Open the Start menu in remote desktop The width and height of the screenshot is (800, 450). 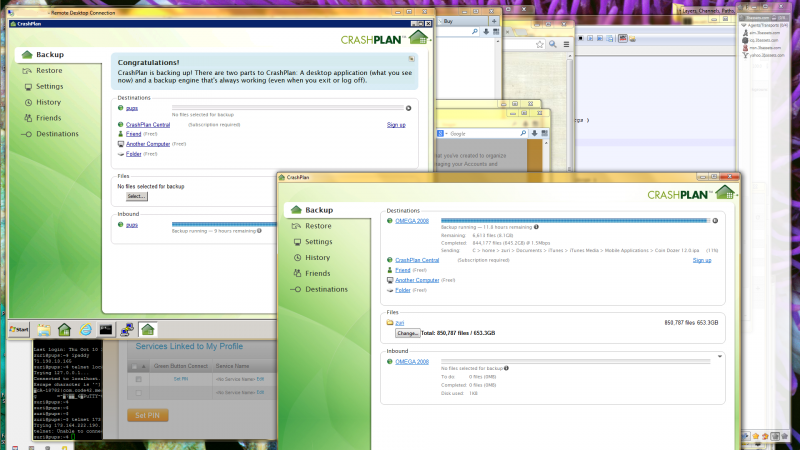(x=17, y=329)
